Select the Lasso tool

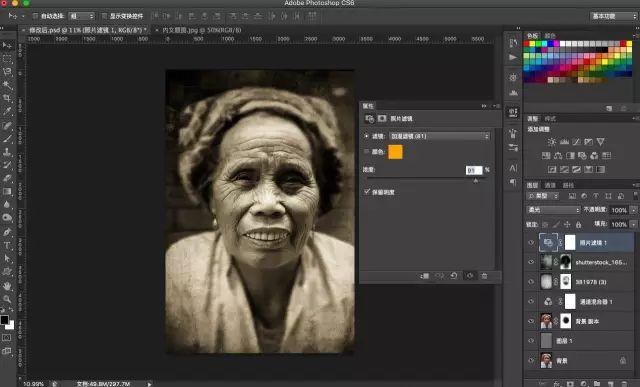(7, 72)
